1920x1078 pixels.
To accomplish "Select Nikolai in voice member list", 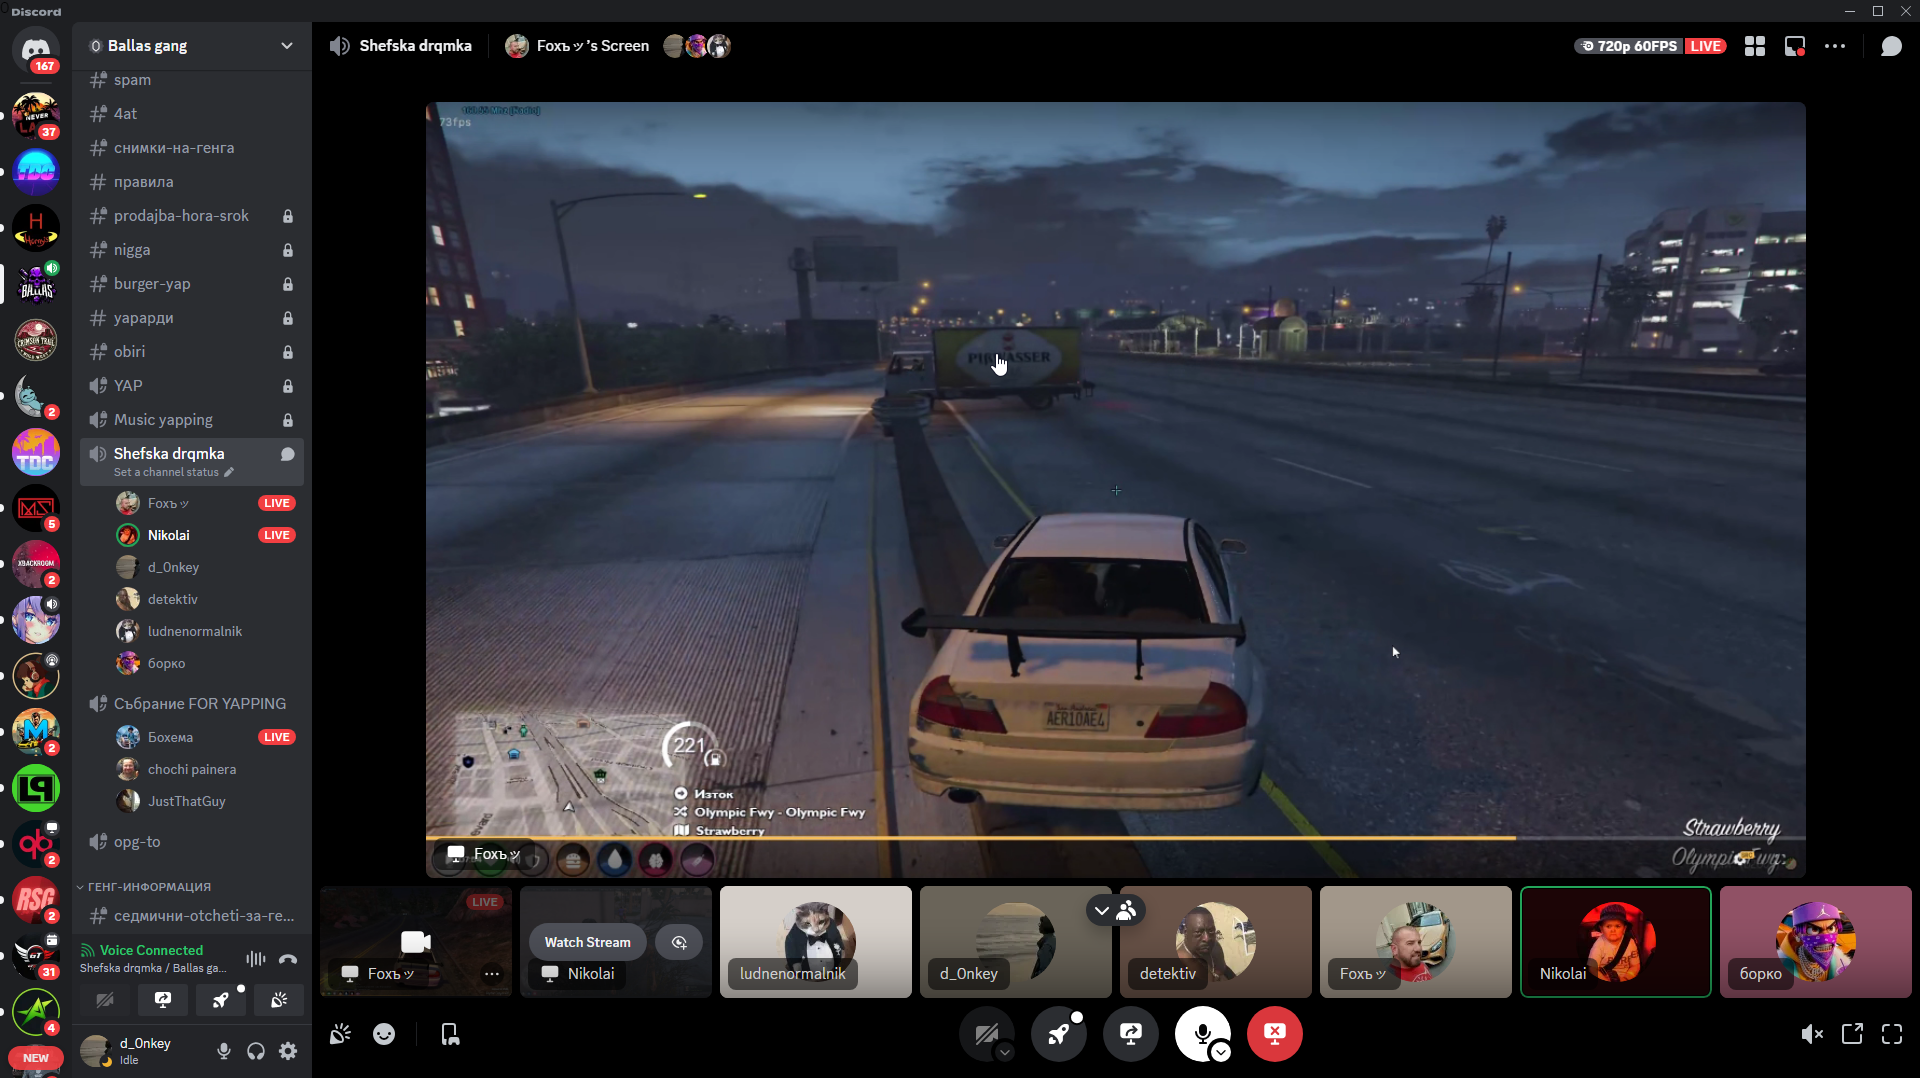I will pos(205,535).
